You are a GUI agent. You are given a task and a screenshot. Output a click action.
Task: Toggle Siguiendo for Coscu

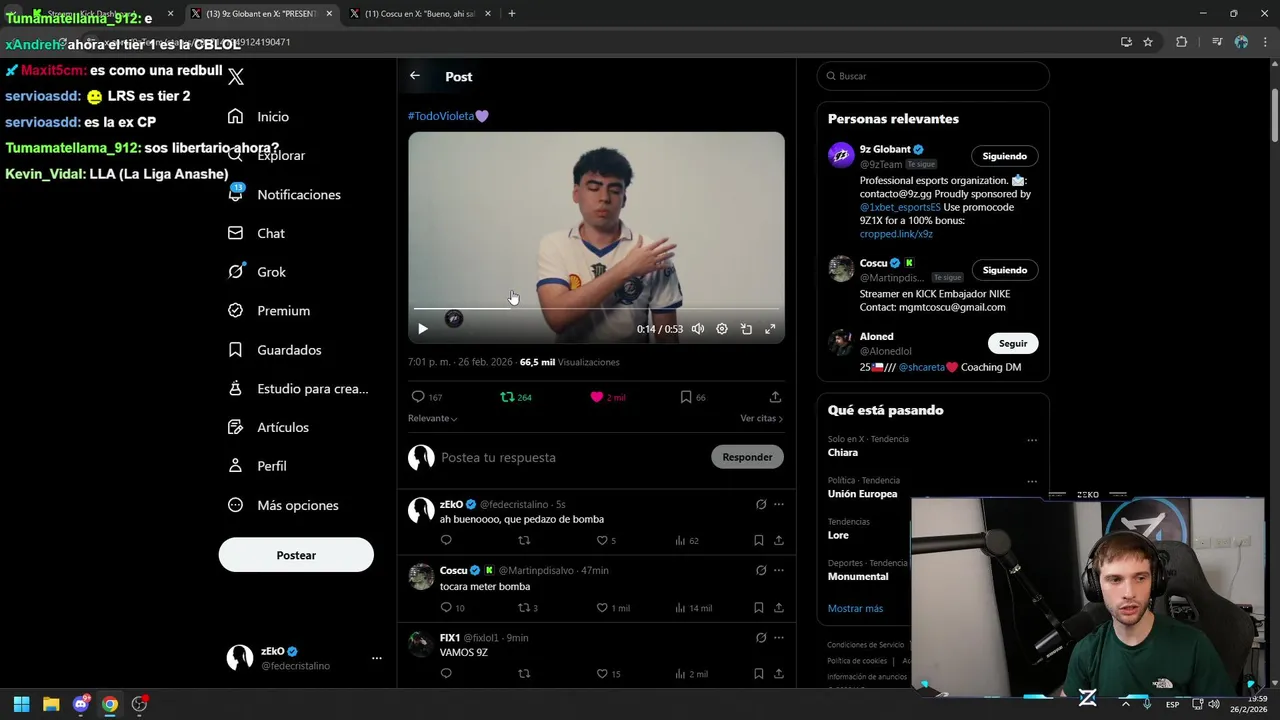1004,270
